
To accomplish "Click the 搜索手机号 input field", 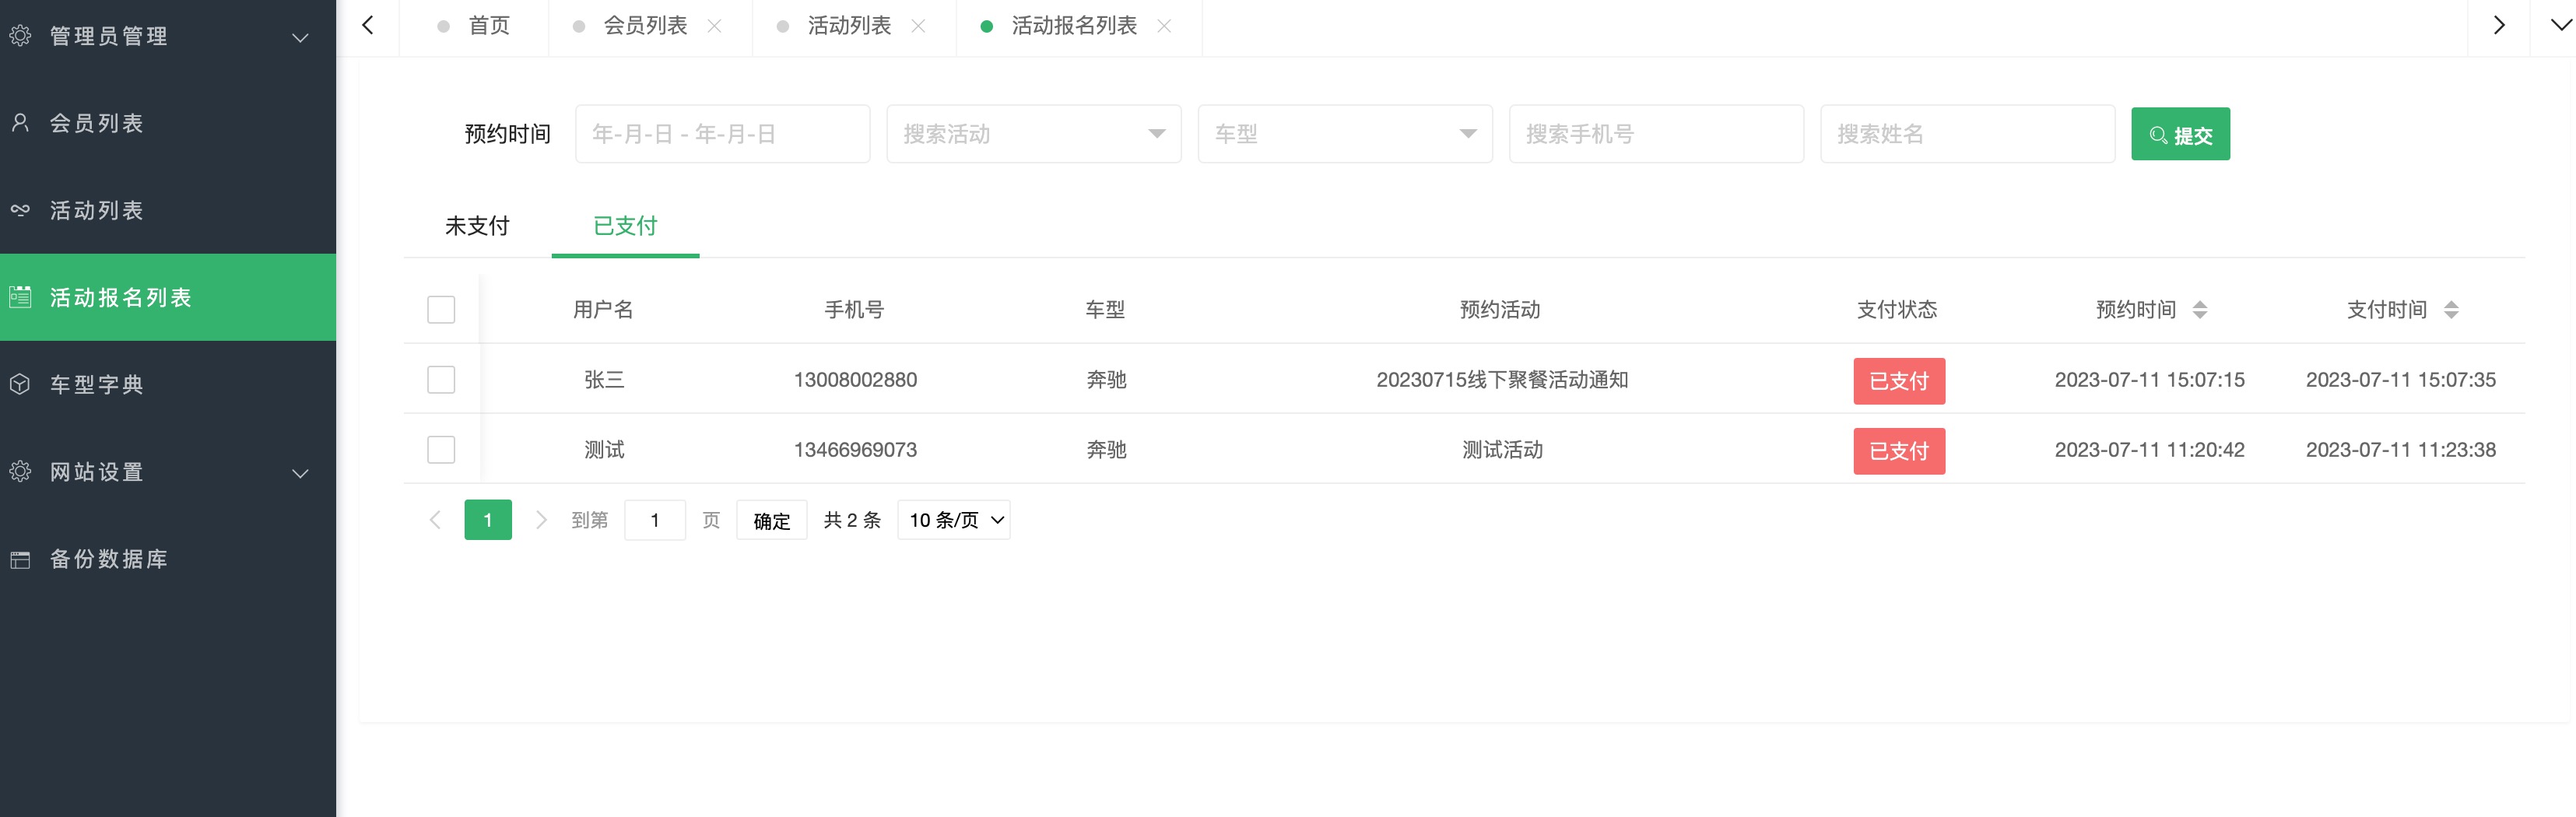I will (x=1656, y=134).
